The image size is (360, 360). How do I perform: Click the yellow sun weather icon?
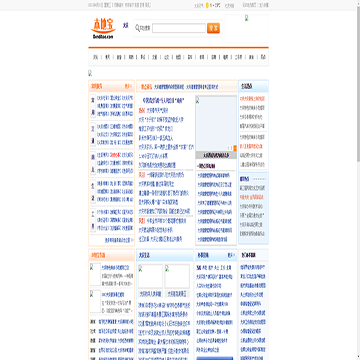pos(207,5)
